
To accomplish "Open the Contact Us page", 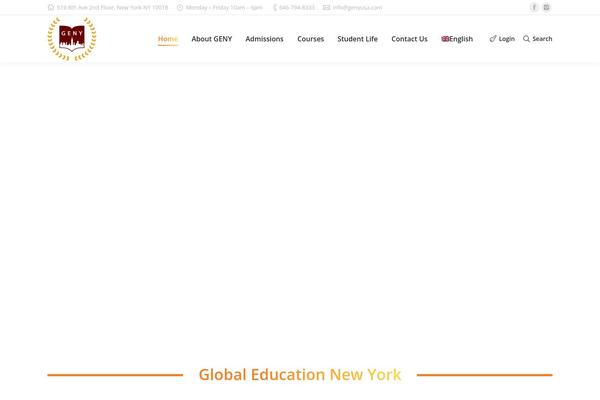I will point(409,39).
